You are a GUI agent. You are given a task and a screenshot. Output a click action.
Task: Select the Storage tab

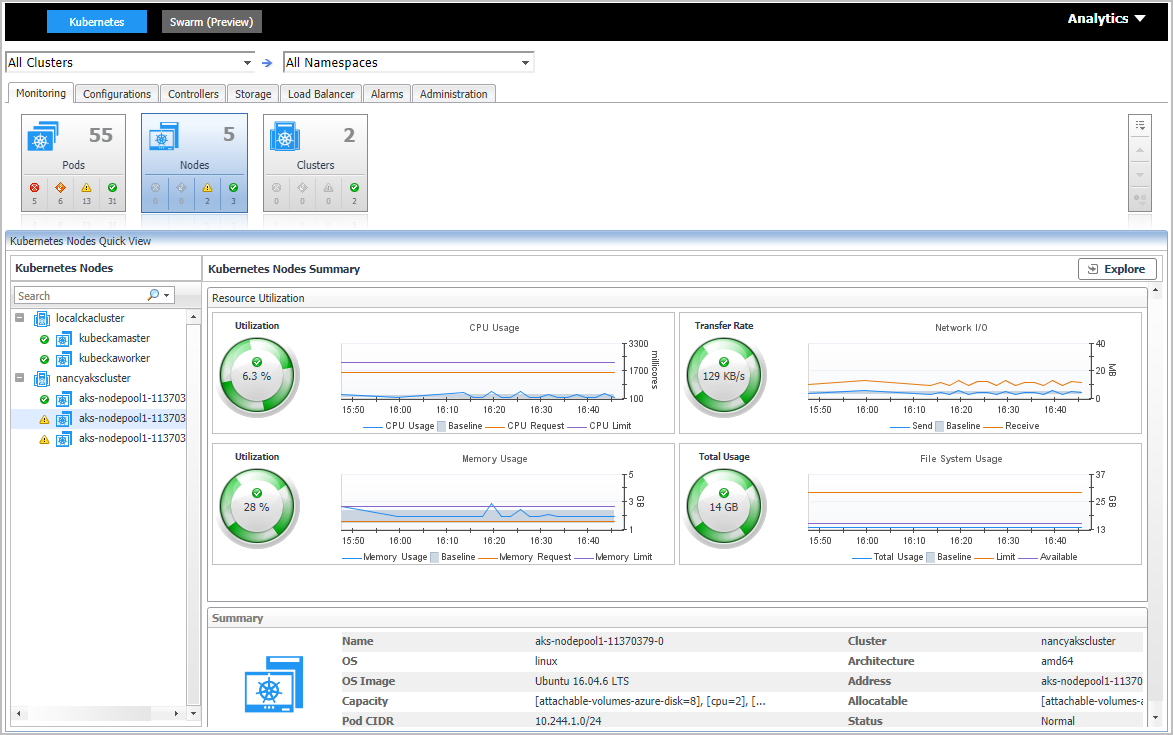253,93
